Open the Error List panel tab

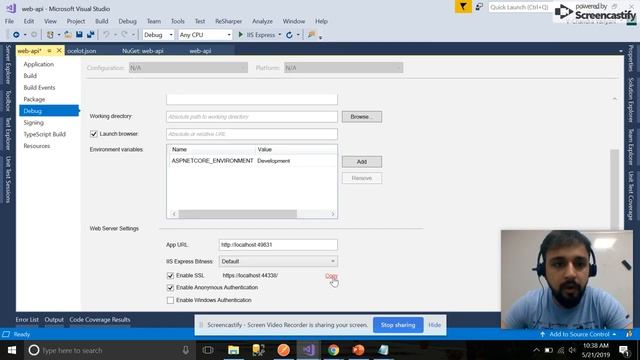[27, 320]
